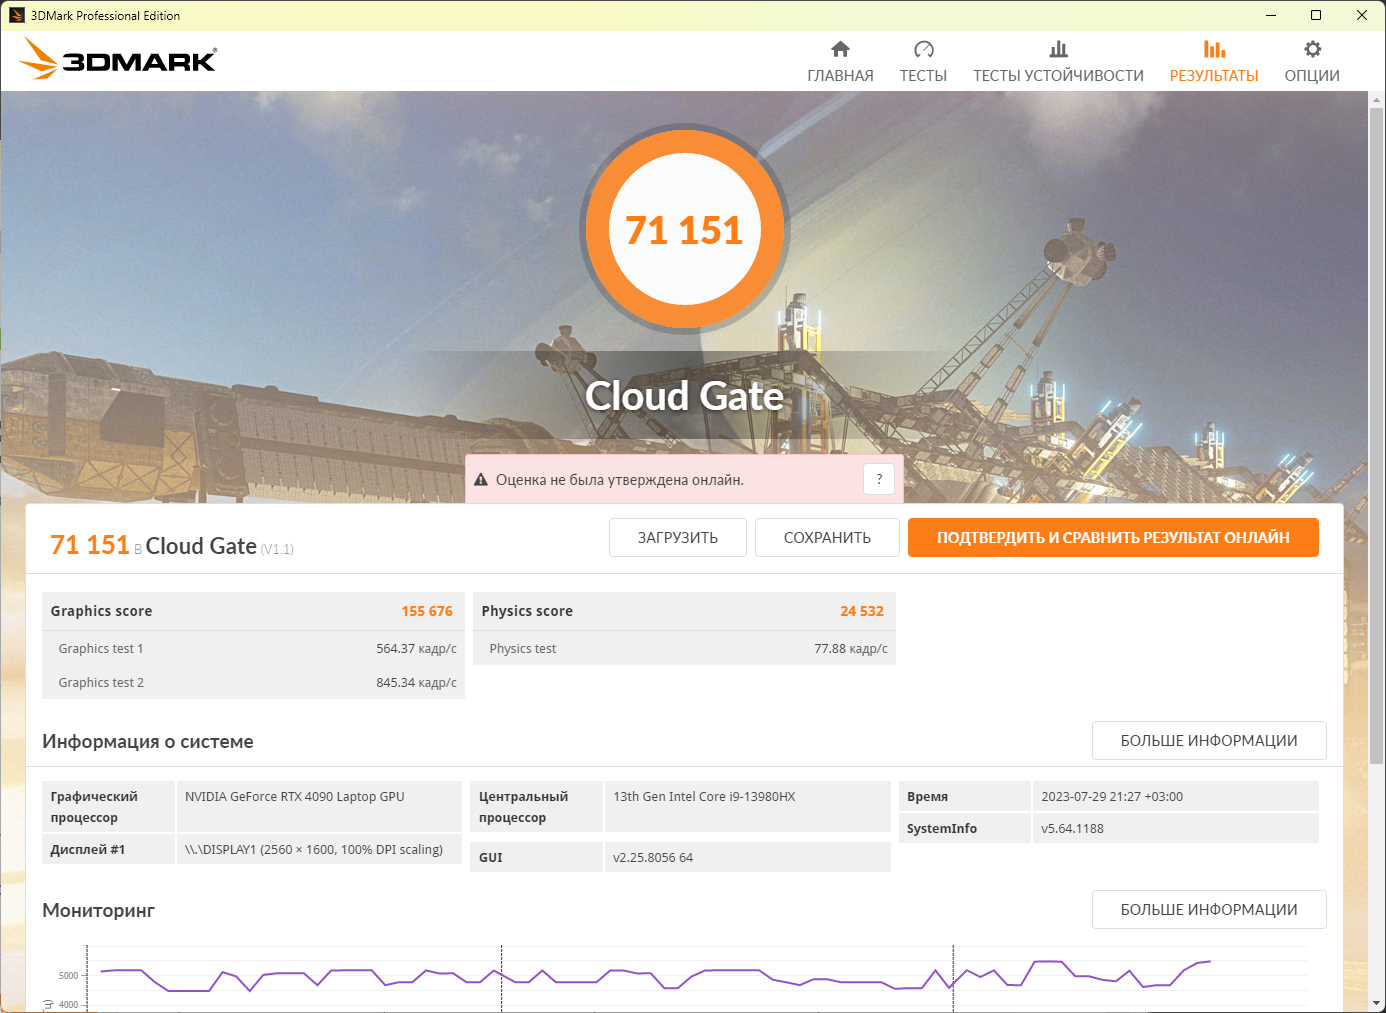Image resolution: width=1386 pixels, height=1013 pixels.
Task: Click the gauge icon above ТЕСТЫ
Action: click(923, 49)
